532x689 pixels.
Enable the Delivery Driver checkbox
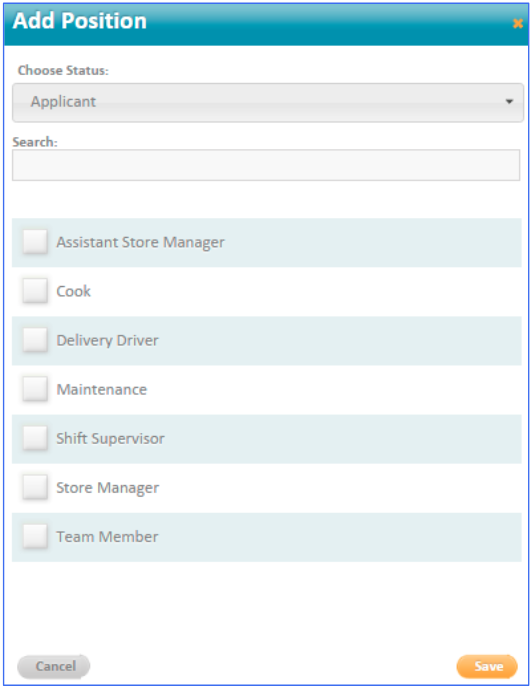(x=35, y=339)
